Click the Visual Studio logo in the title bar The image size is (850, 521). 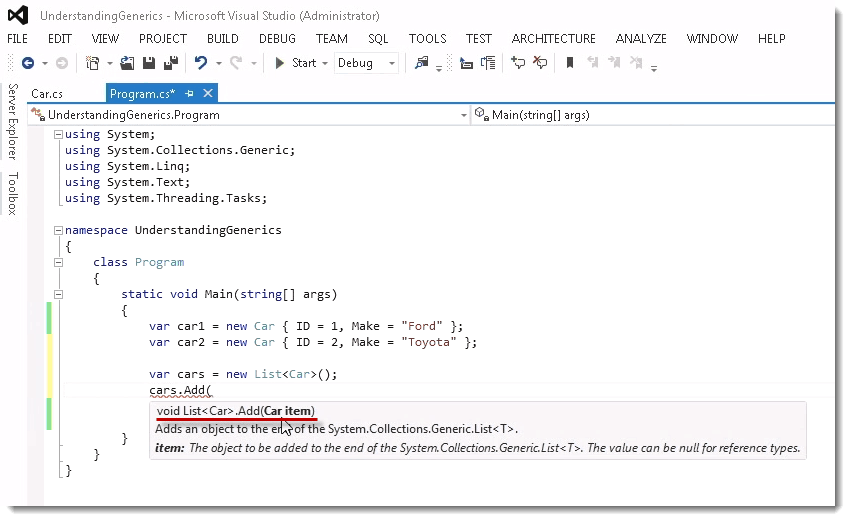(x=18, y=15)
